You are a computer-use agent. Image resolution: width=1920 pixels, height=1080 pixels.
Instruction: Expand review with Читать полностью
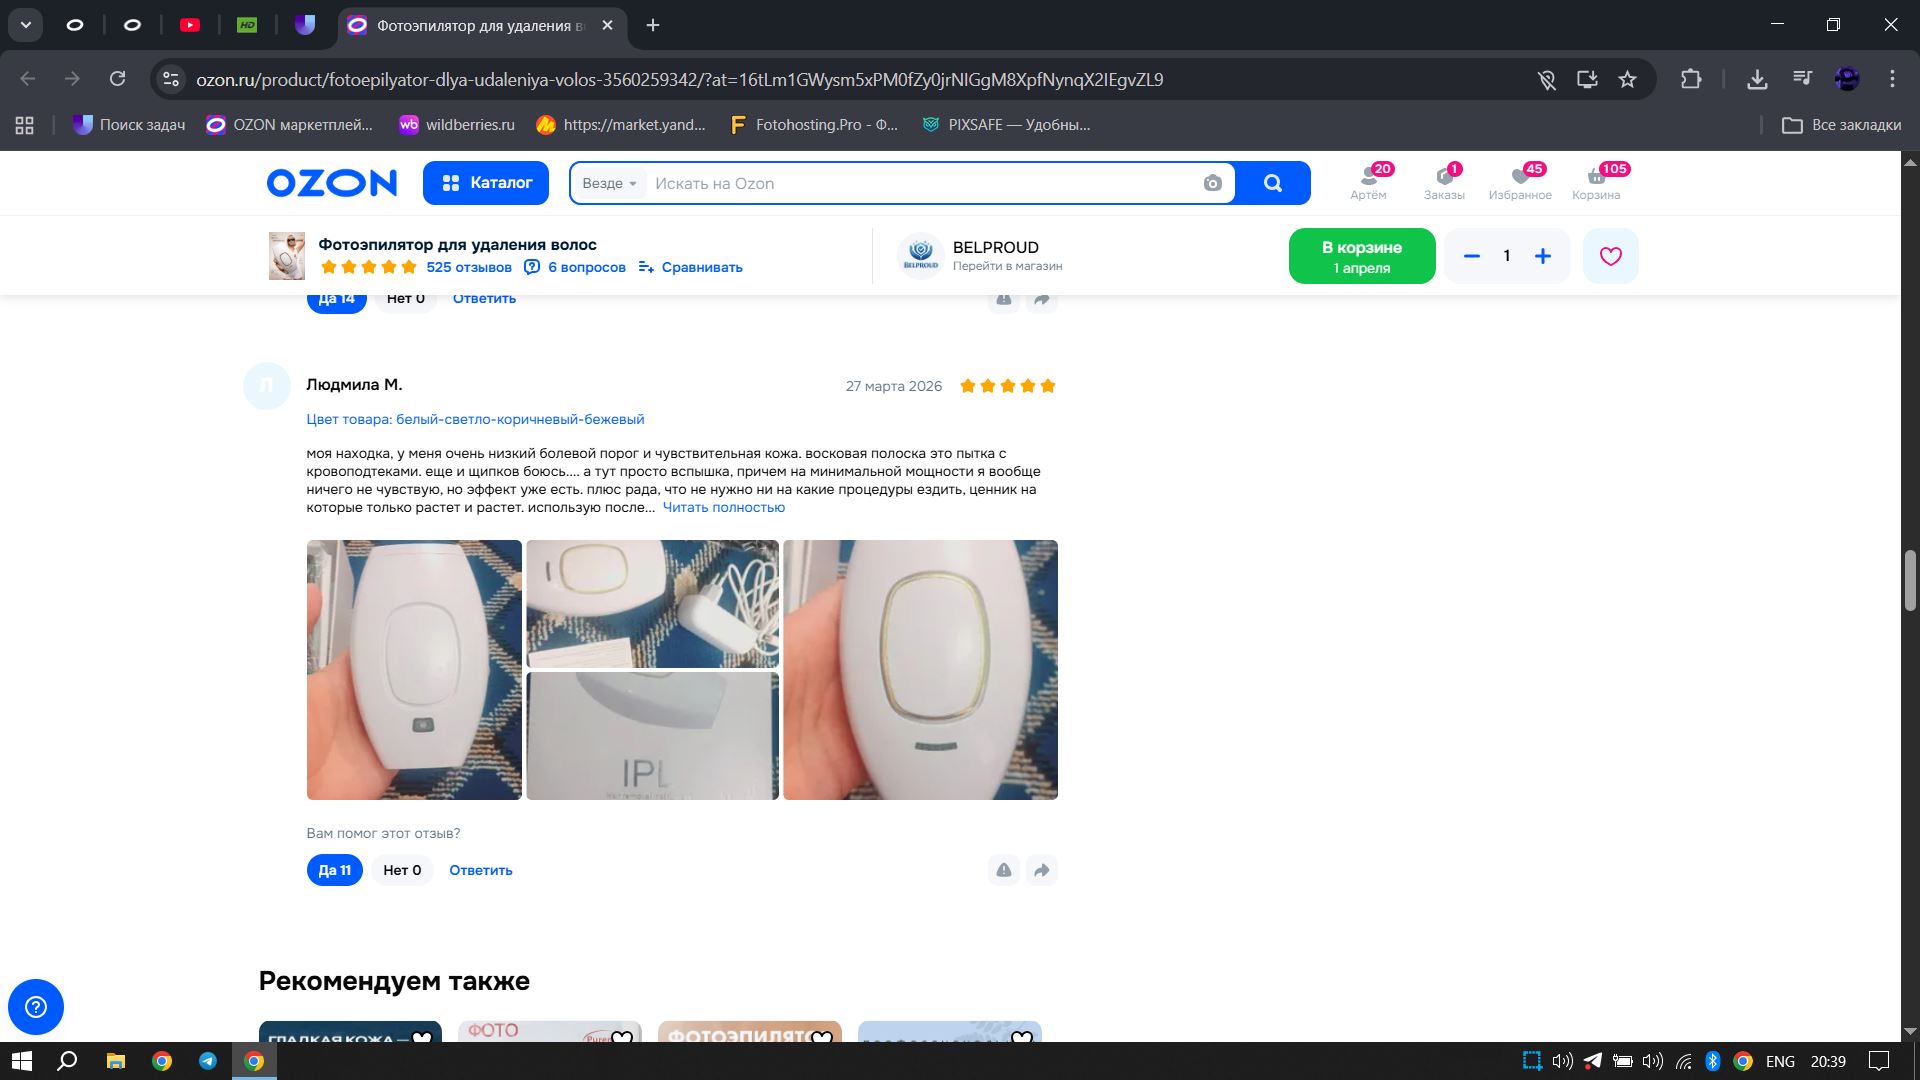click(x=723, y=507)
